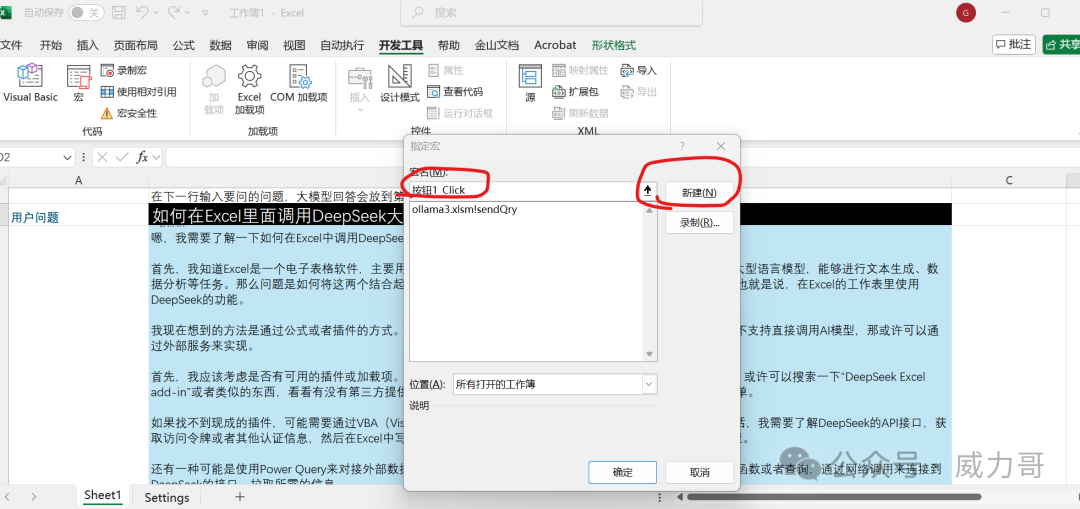Click the 用户问题 cell
1080x509 pixels.
79,217
